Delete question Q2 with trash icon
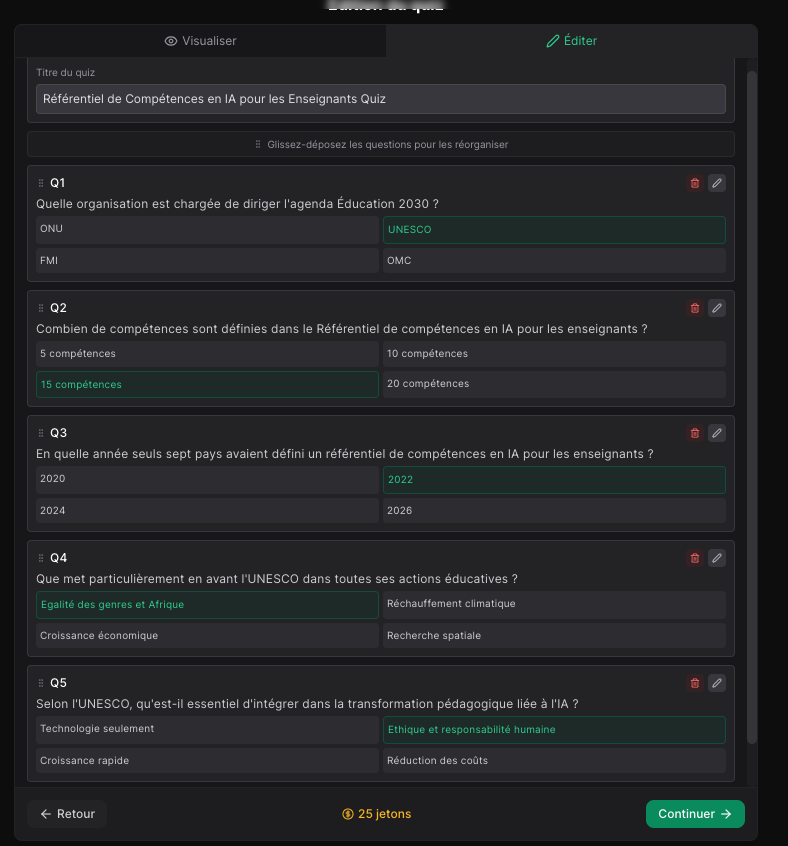 (x=695, y=308)
